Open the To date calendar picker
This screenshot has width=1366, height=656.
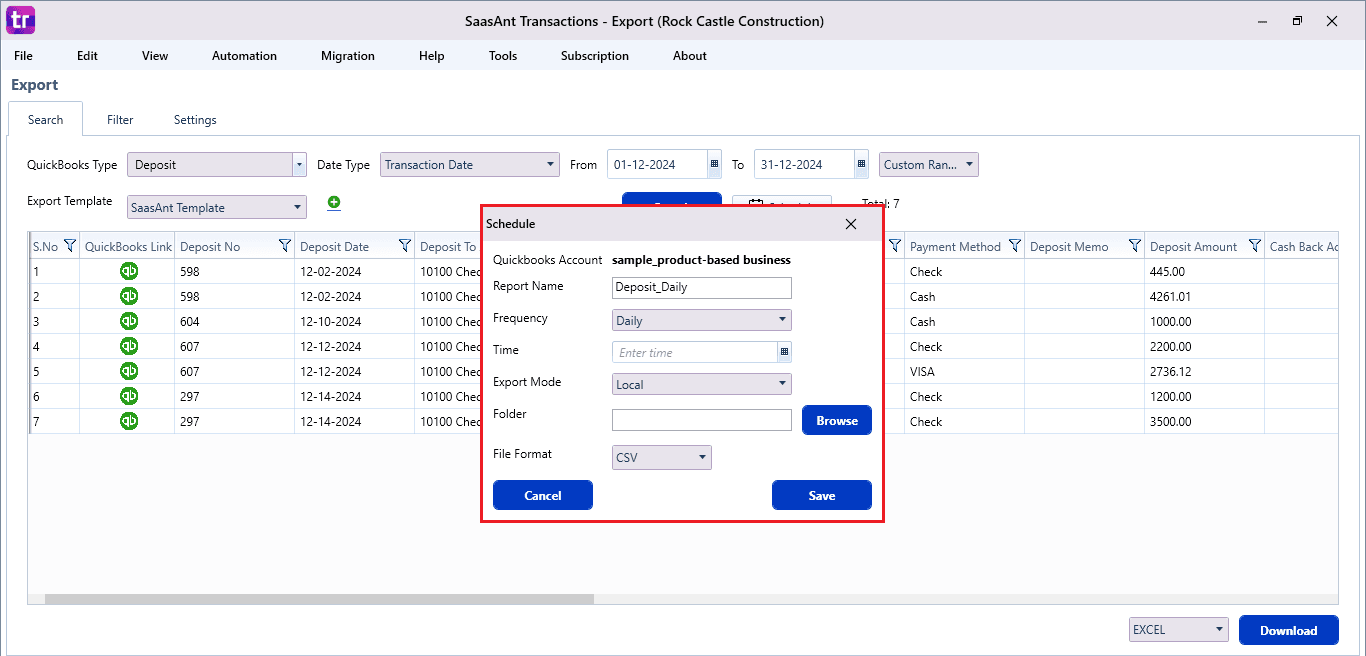(x=861, y=165)
